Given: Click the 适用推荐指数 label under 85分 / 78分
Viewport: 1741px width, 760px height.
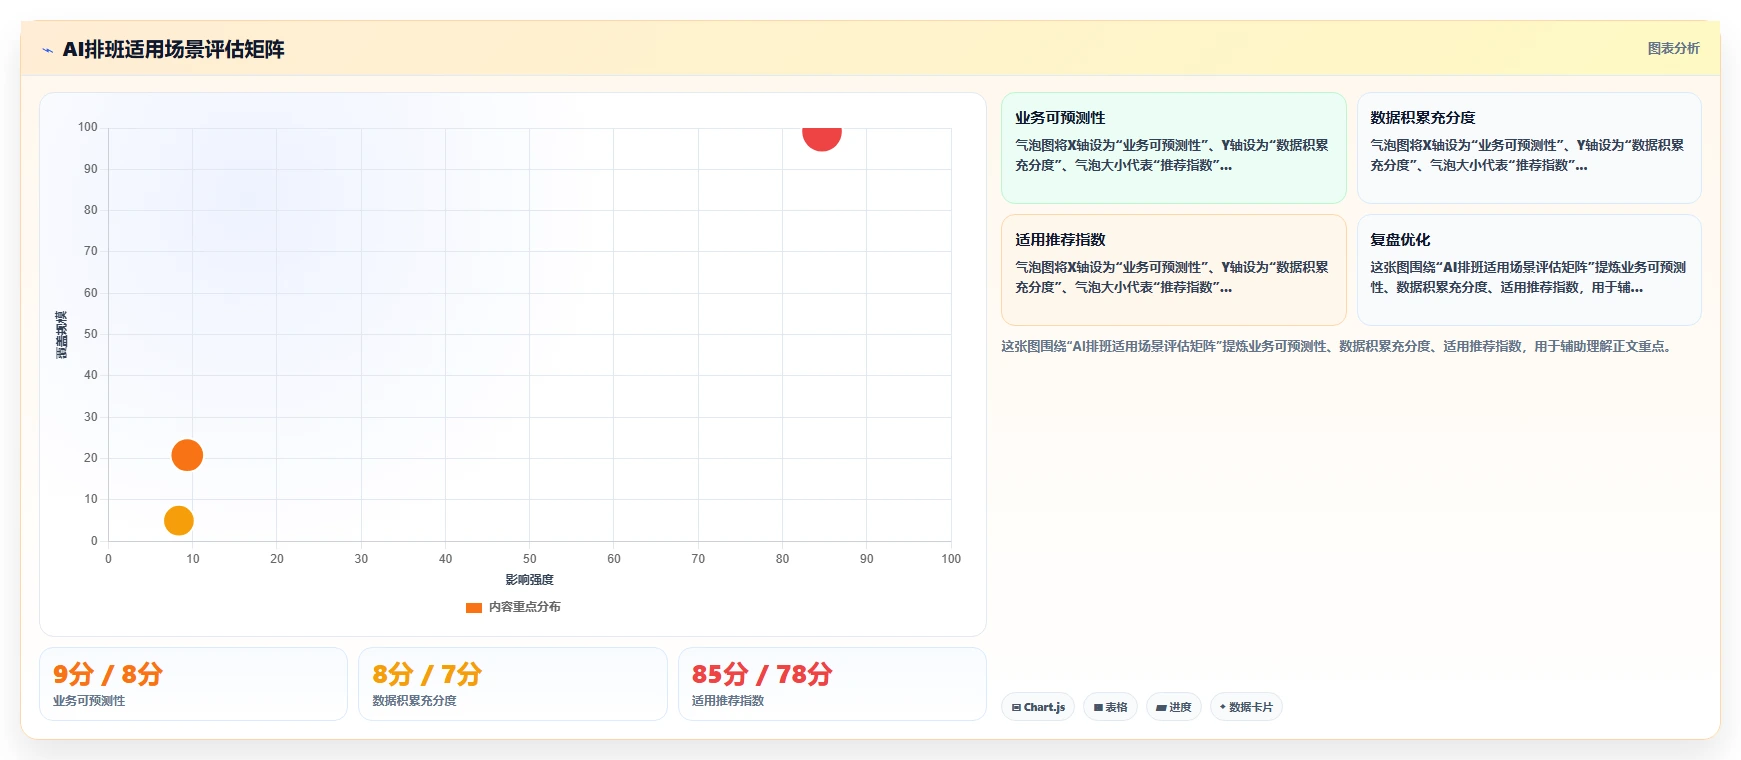Looking at the screenshot, I should pyautogui.click(x=728, y=701).
